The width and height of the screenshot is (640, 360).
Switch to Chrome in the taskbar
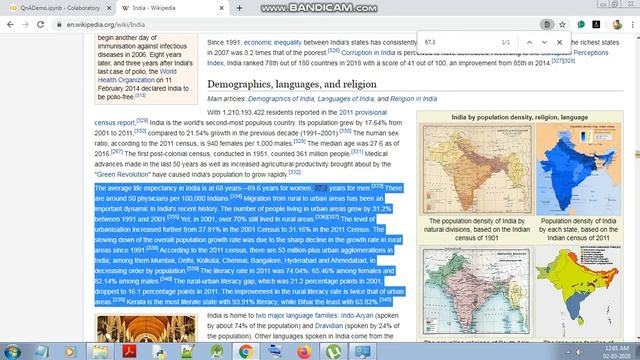pos(246,351)
